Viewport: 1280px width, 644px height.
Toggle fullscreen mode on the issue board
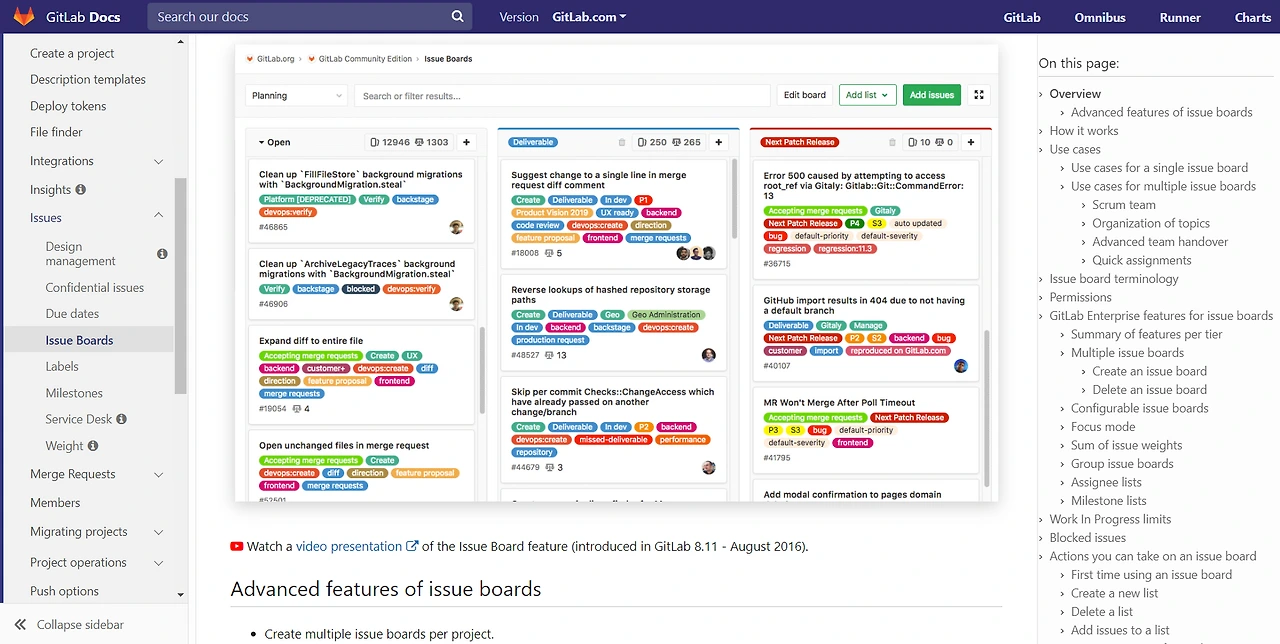[978, 94]
